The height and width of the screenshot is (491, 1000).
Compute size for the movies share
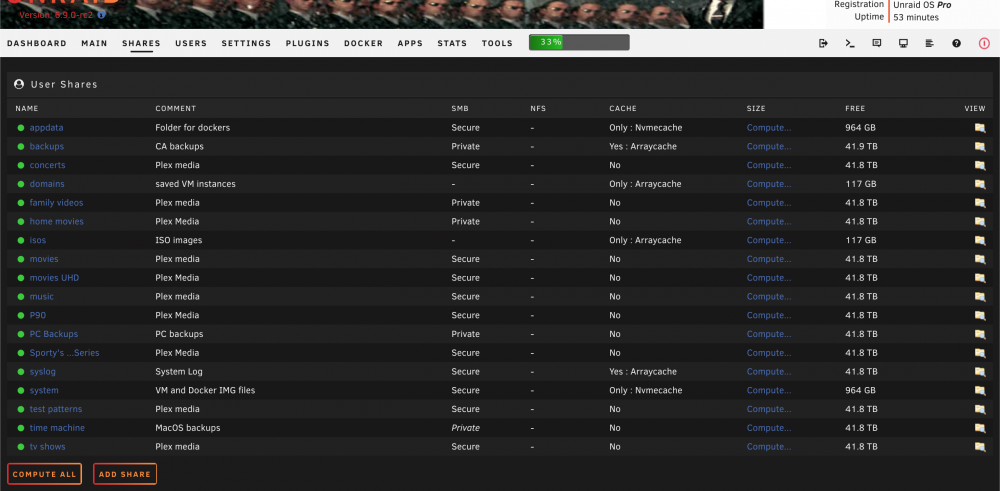[x=769, y=259]
